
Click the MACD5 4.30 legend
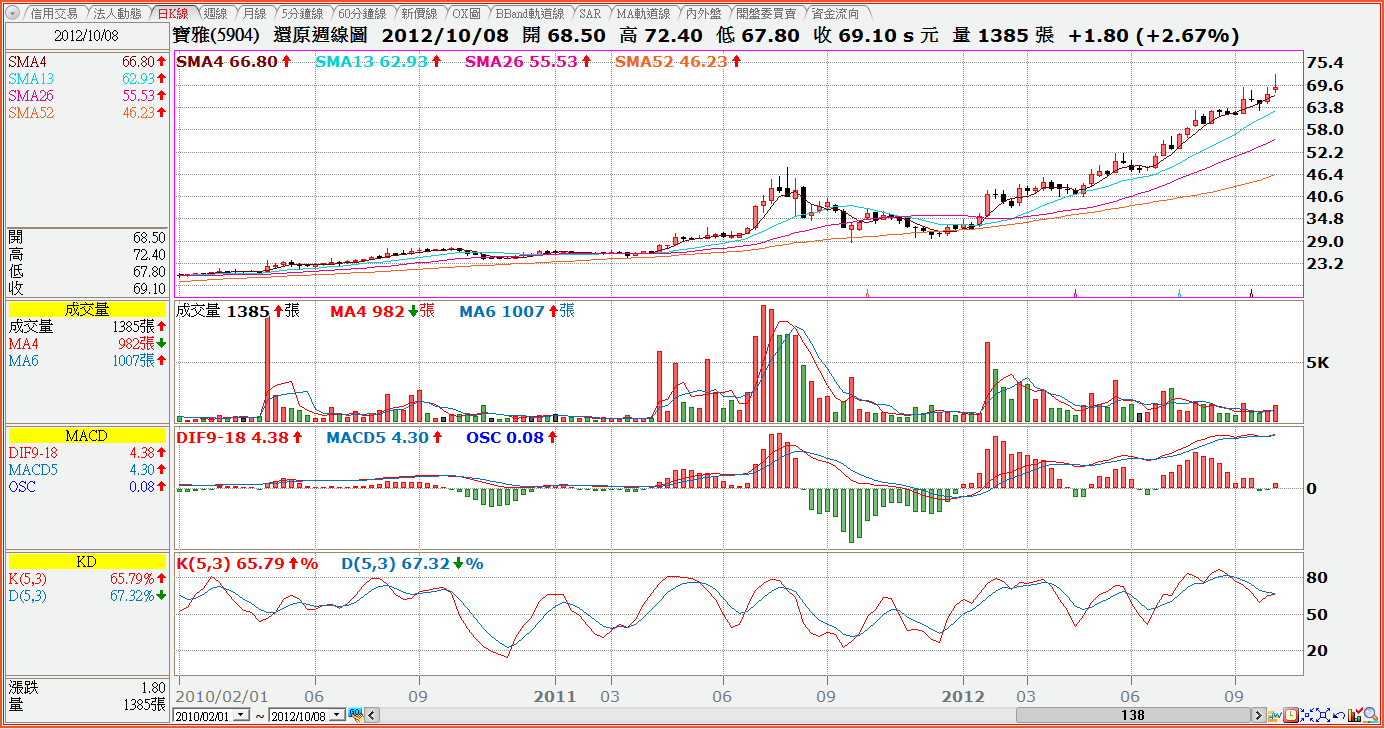(x=384, y=437)
